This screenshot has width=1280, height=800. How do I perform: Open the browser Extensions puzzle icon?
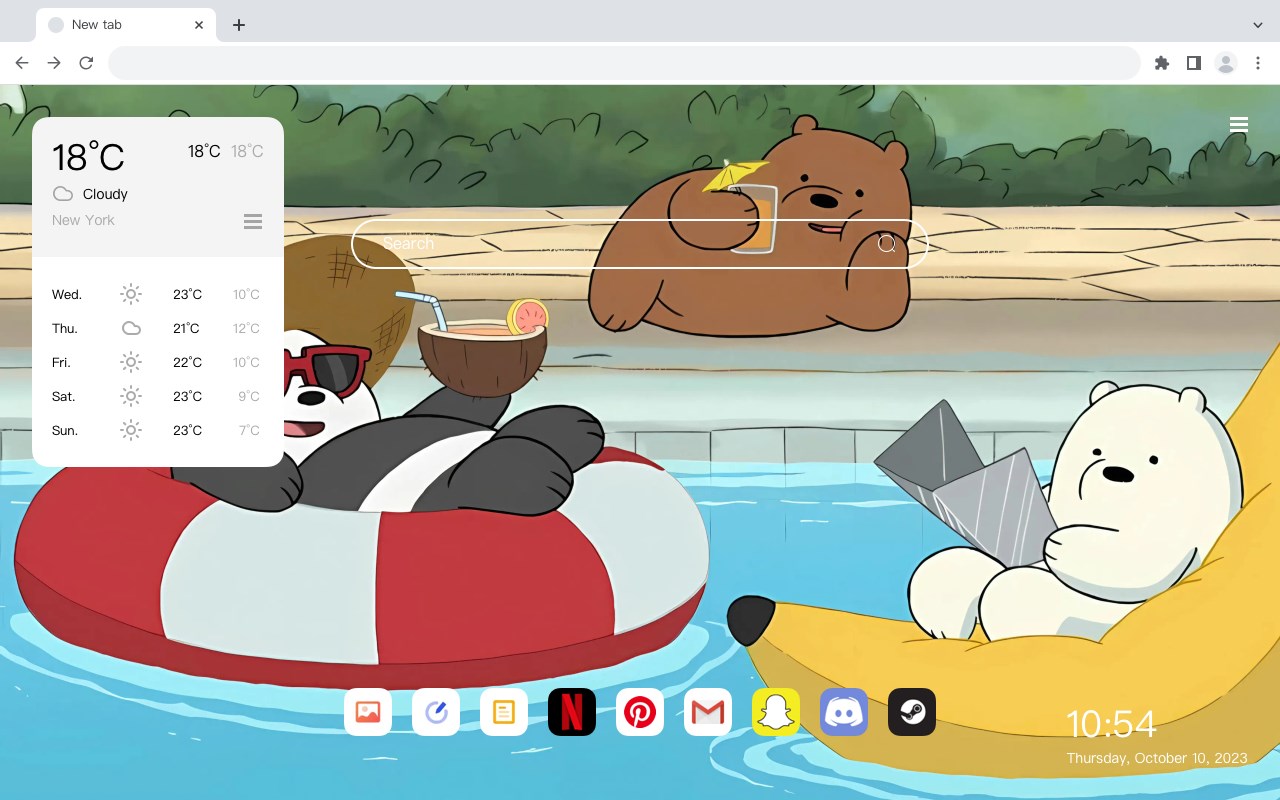coord(1161,63)
